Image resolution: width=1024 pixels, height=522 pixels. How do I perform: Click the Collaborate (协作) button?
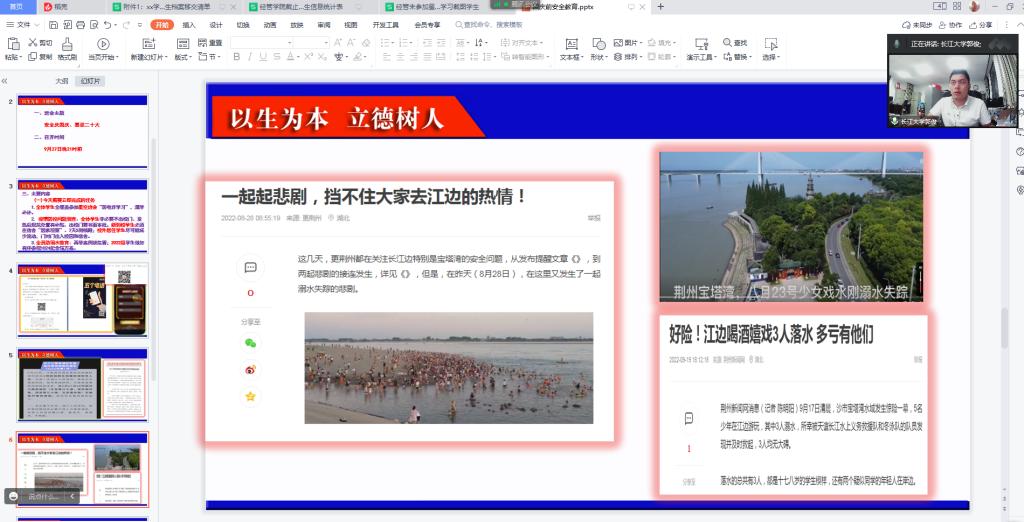(x=950, y=24)
